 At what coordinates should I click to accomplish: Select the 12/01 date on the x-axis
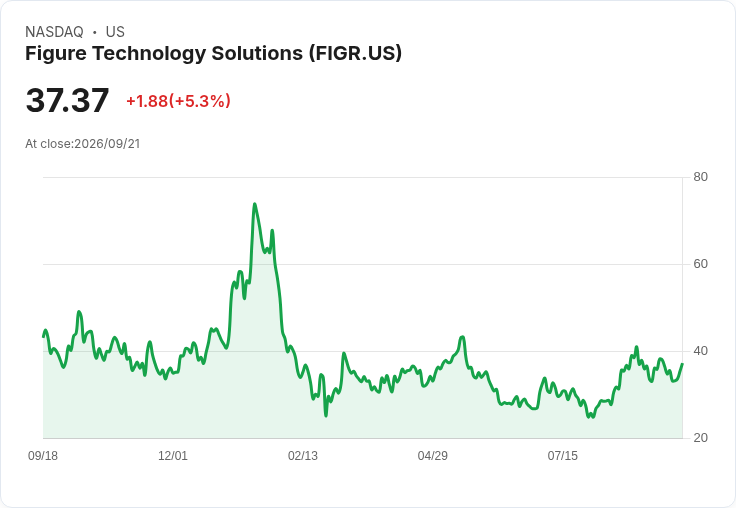(173, 455)
